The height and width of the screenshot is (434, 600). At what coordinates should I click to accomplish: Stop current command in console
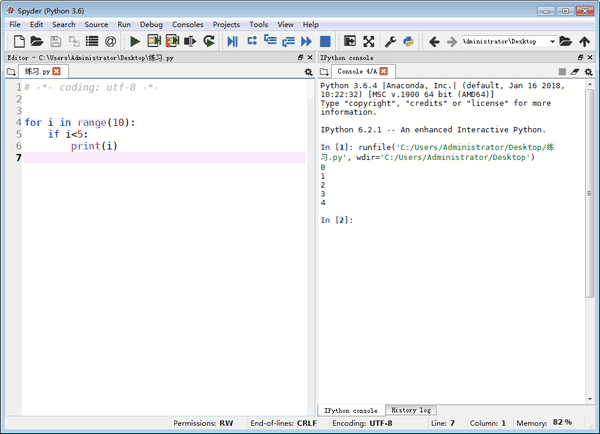562,72
